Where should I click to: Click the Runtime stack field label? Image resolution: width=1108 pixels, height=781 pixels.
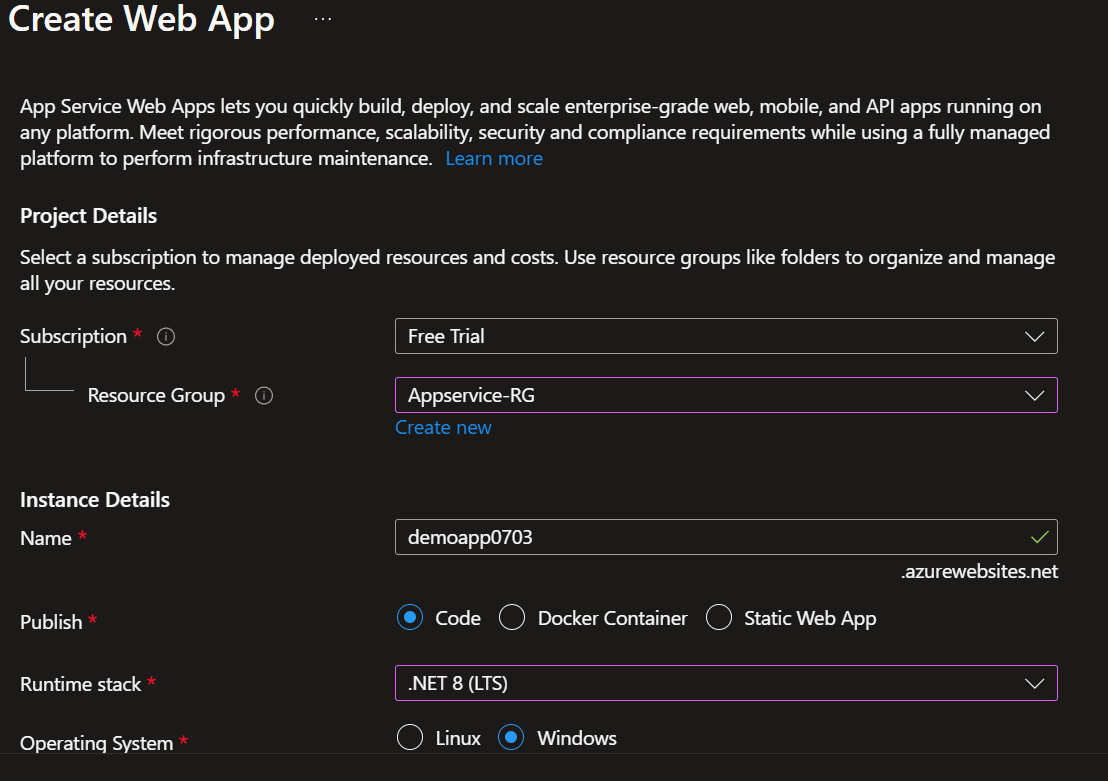point(81,684)
